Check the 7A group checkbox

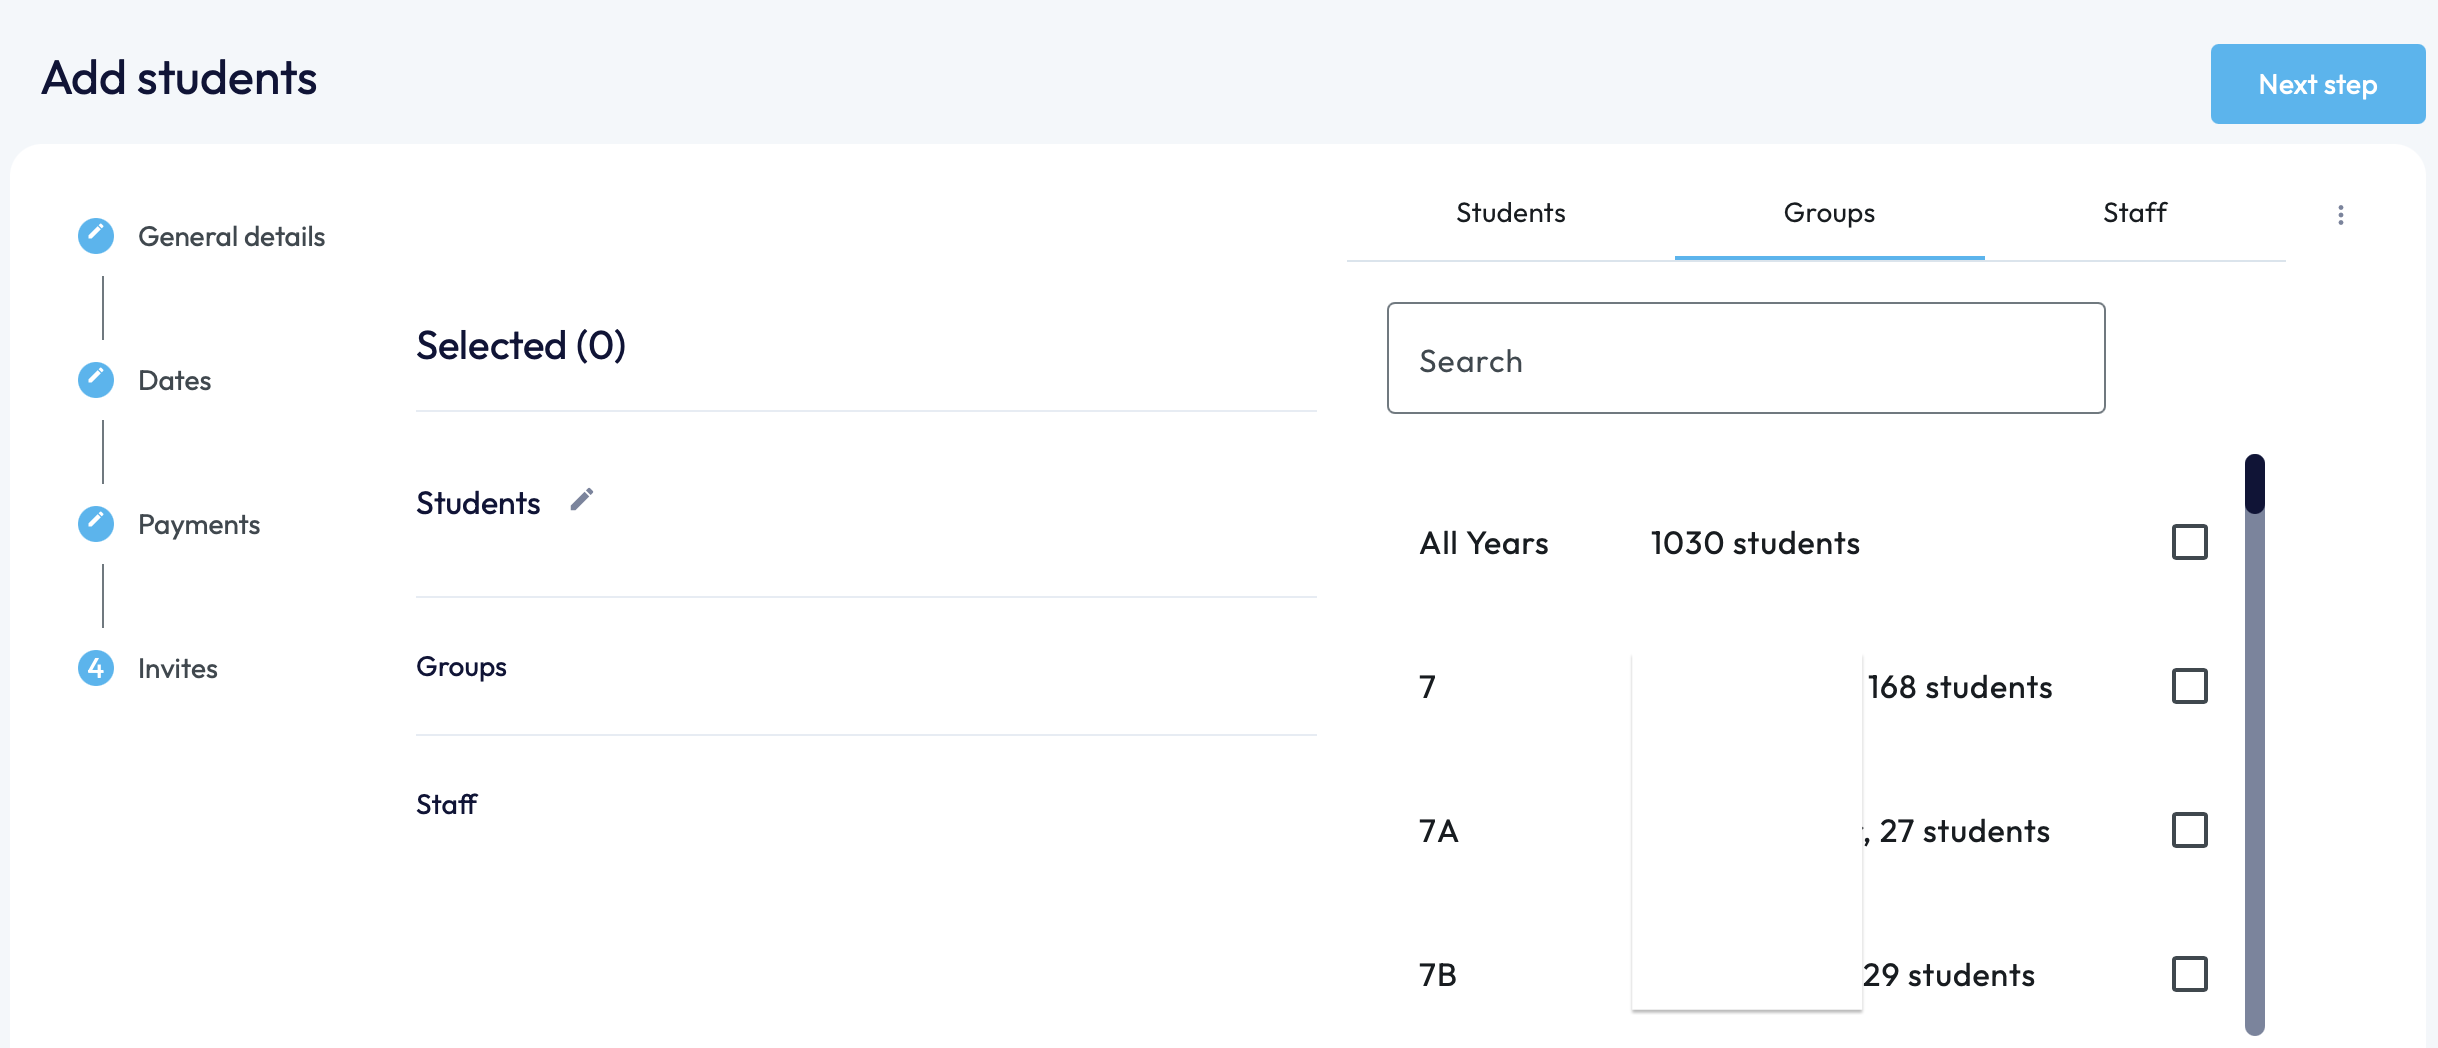coord(2189,830)
